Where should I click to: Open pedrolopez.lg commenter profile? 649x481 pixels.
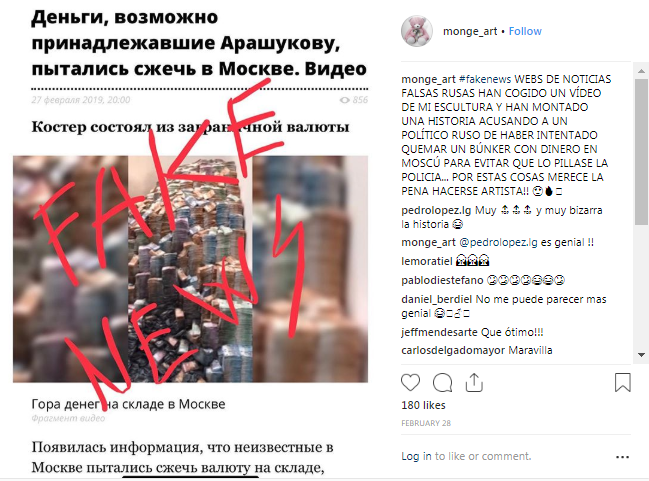(436, 211)
